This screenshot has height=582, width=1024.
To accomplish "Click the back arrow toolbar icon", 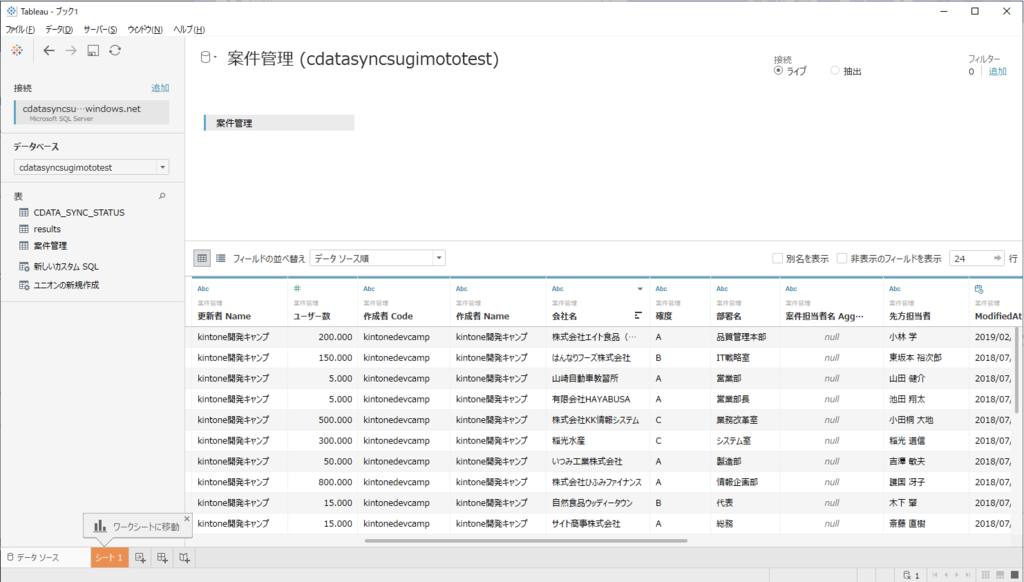I will (x=49, y=50).
